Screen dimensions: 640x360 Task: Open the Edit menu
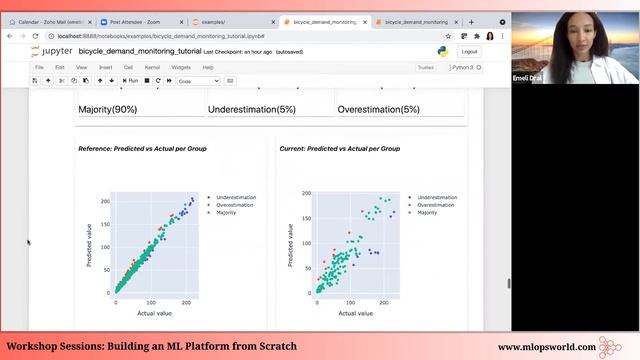click(x=60, y=67)
